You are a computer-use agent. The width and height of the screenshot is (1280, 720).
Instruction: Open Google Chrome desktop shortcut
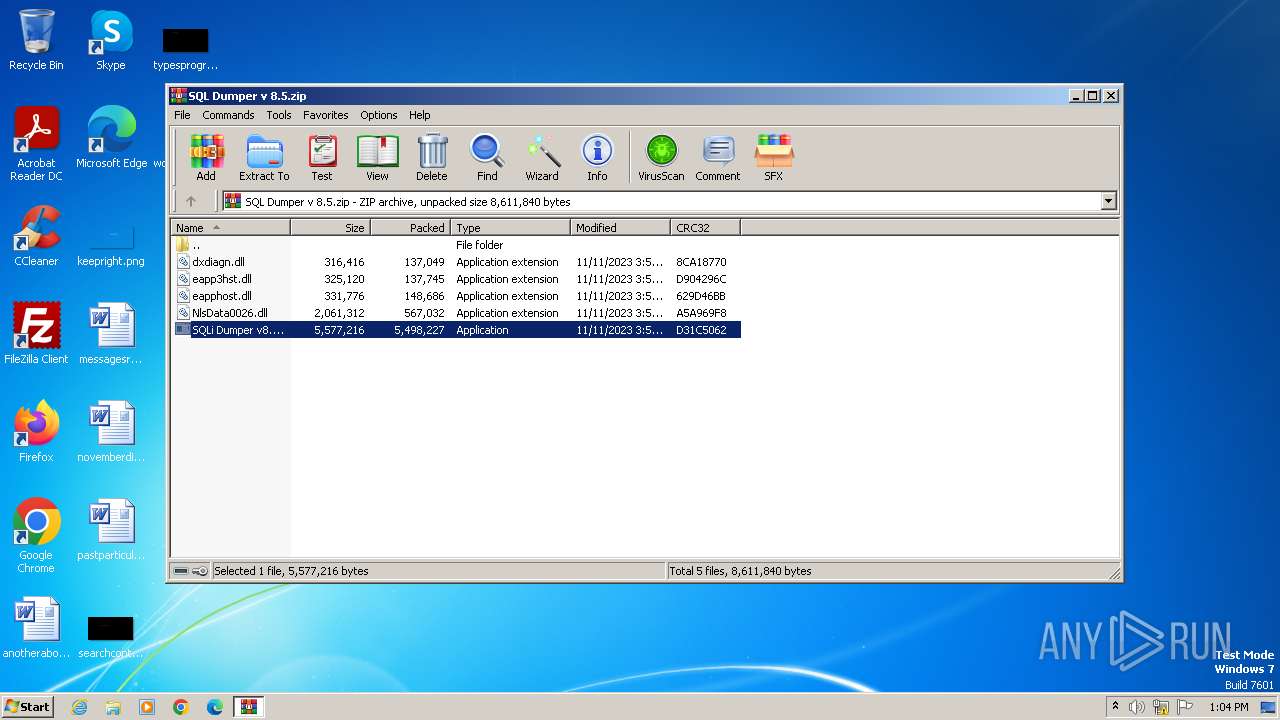[x=36, y=536]
